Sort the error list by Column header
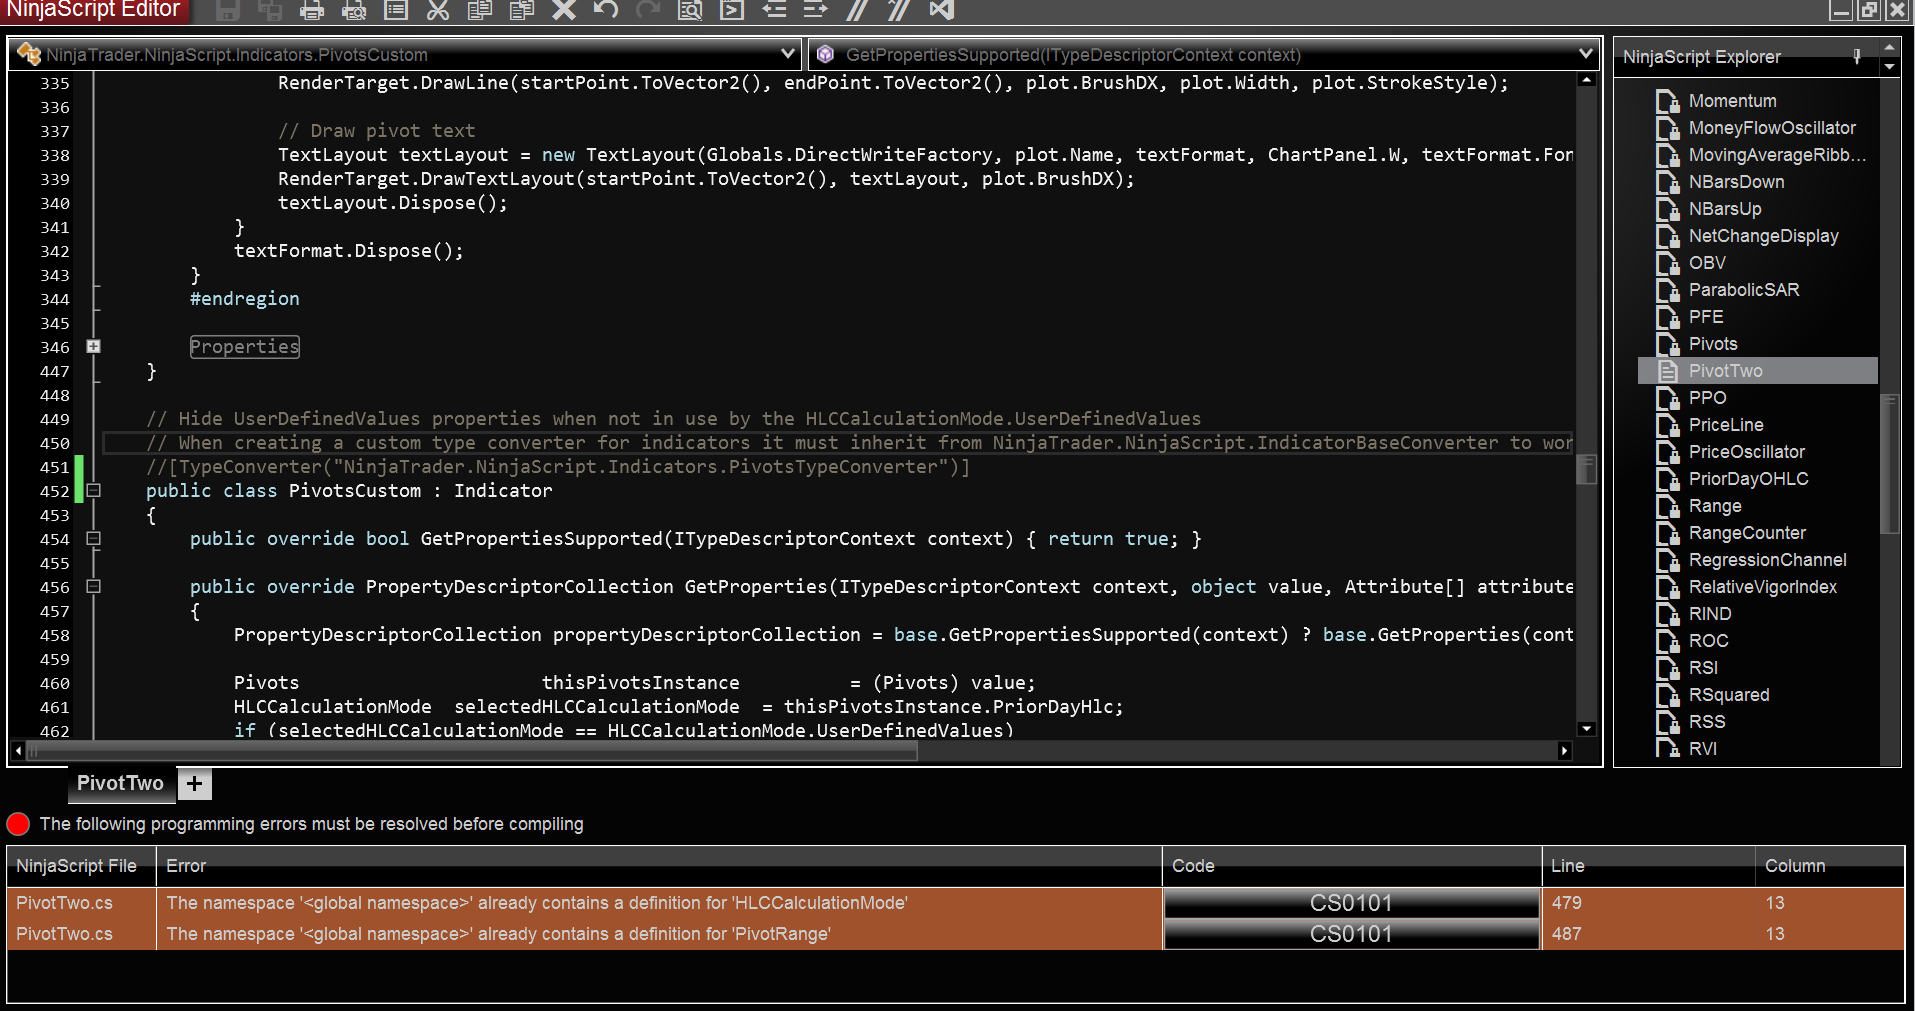1915x1011 pixels. coord(1830,866)
